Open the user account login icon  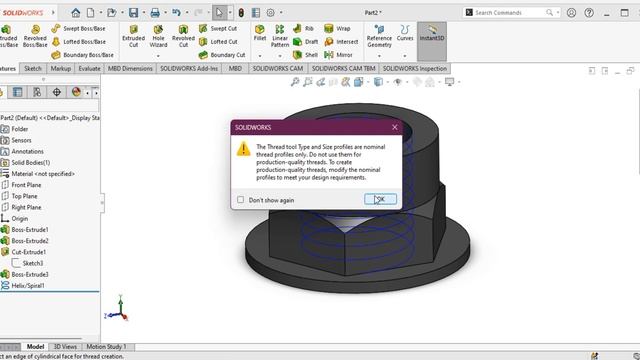tap(571, 13)
